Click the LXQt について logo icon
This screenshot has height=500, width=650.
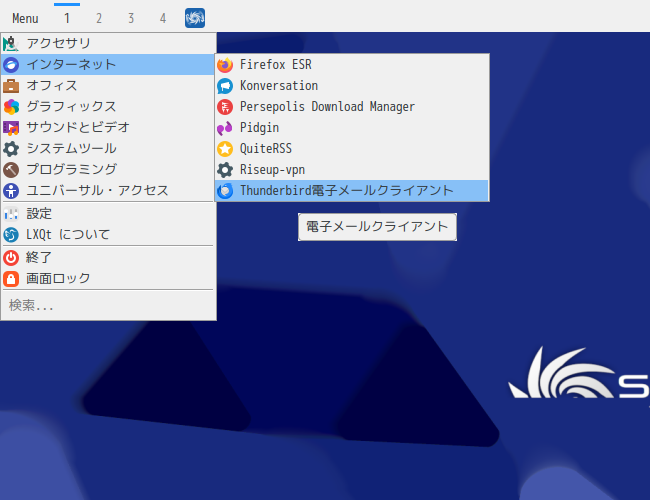click(11, 235)
